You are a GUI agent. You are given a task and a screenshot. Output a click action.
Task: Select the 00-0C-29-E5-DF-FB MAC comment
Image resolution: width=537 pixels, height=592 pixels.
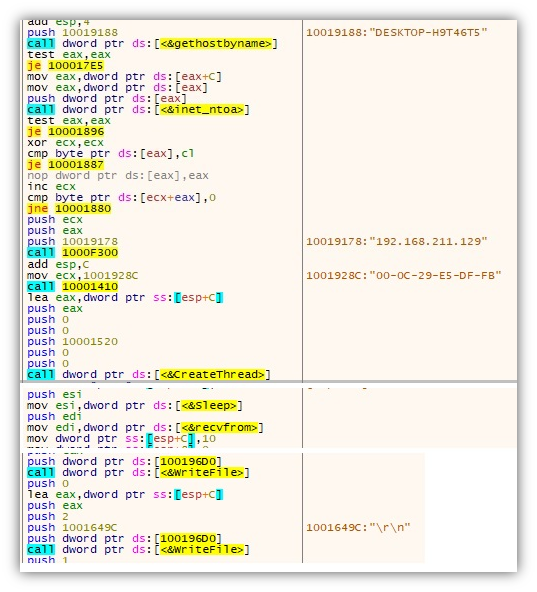point(403,276)
